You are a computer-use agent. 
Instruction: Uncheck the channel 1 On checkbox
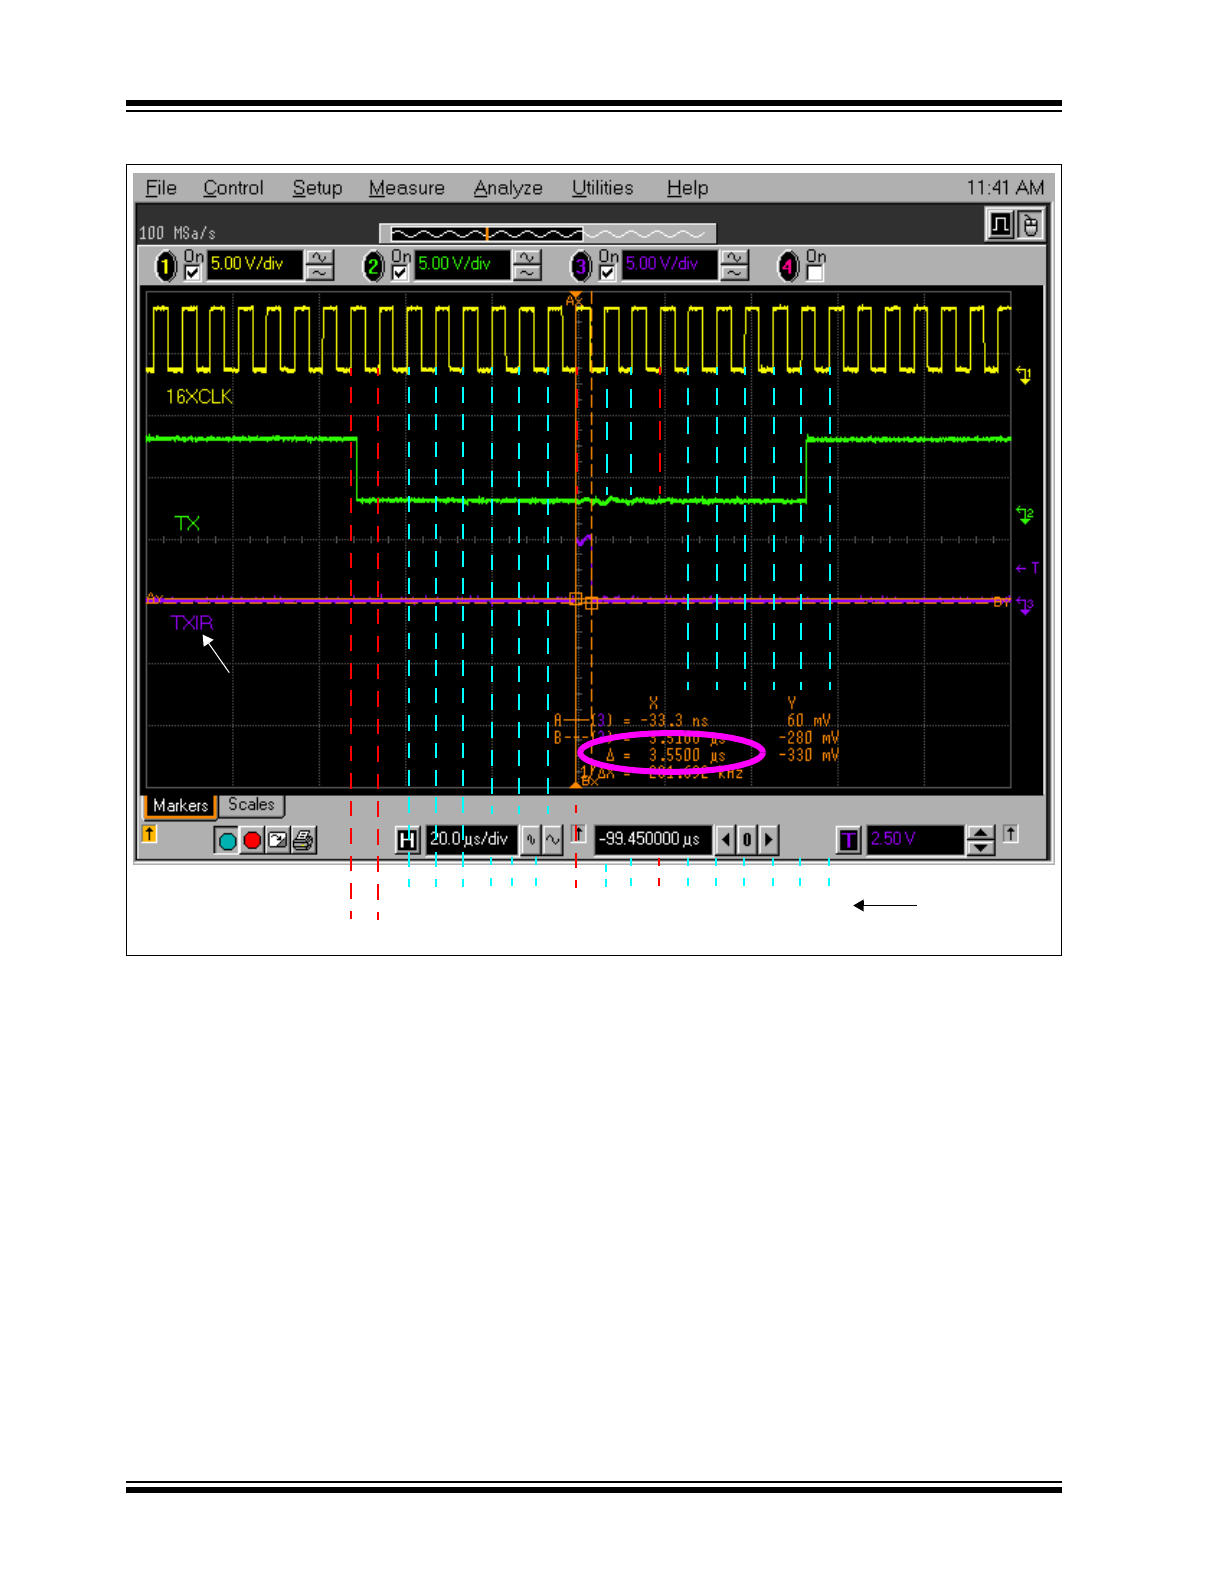(192, 273)
